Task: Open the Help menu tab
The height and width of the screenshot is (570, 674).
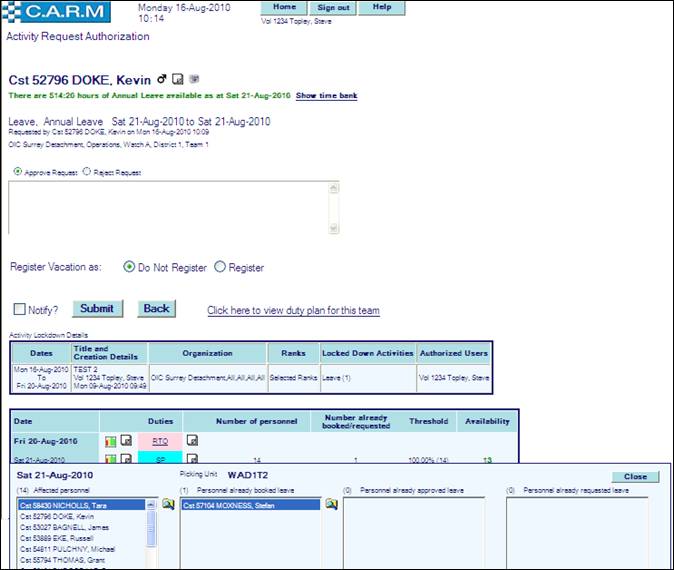Action: pyautogui.click(x=381, y=8)
